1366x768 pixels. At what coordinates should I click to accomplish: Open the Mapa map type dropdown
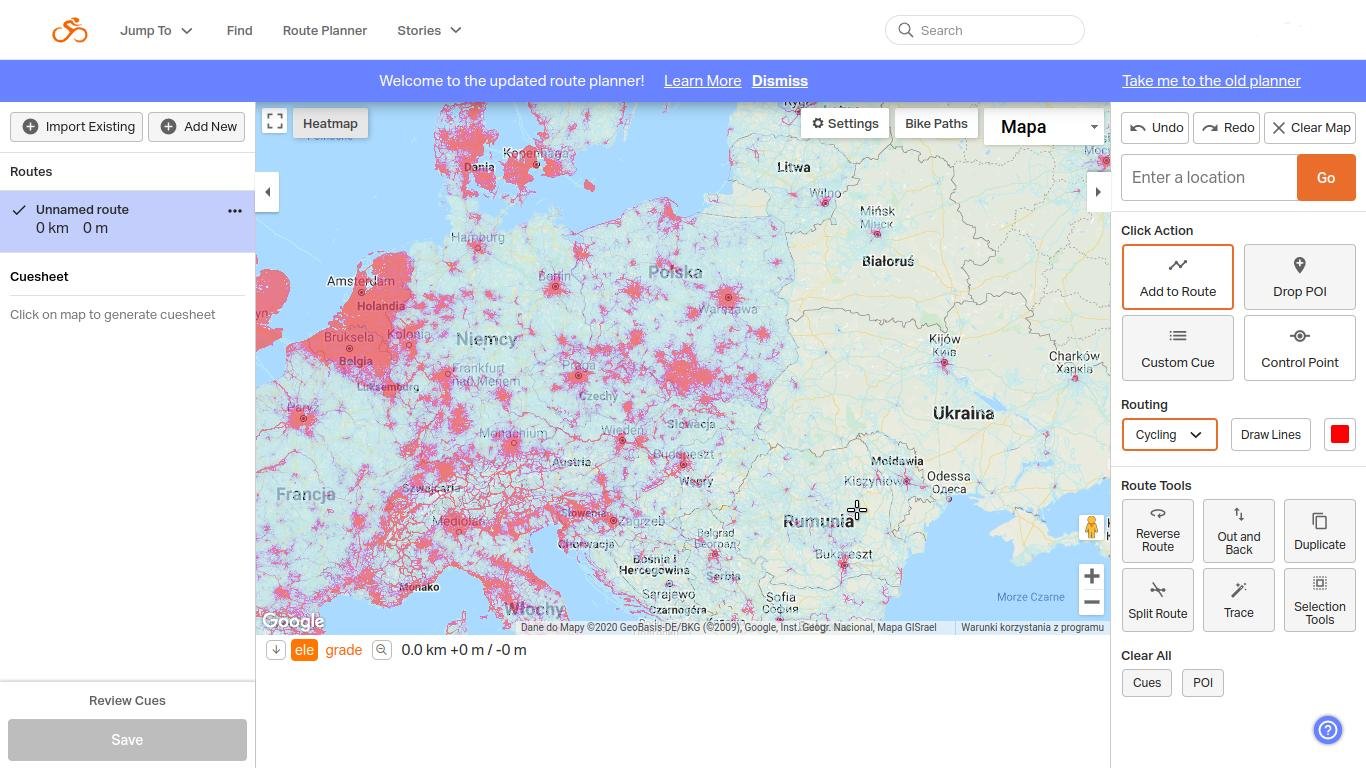click(x=1046, y=127)
